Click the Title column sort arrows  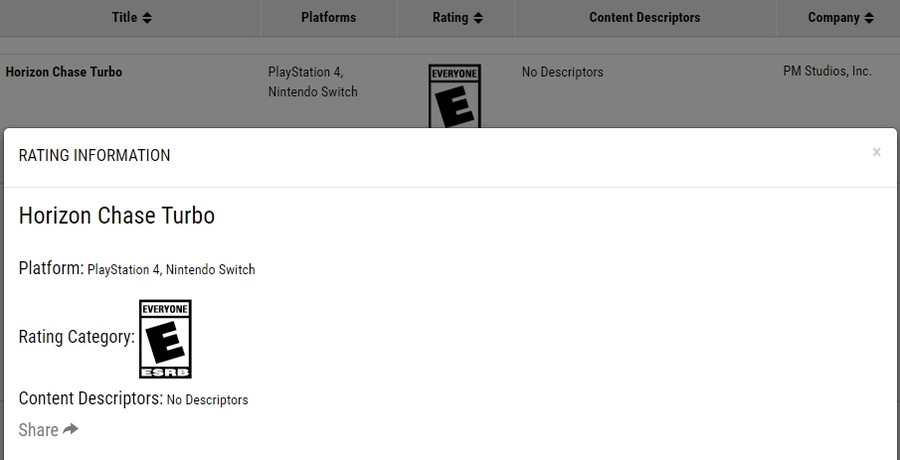coord(147,18)
